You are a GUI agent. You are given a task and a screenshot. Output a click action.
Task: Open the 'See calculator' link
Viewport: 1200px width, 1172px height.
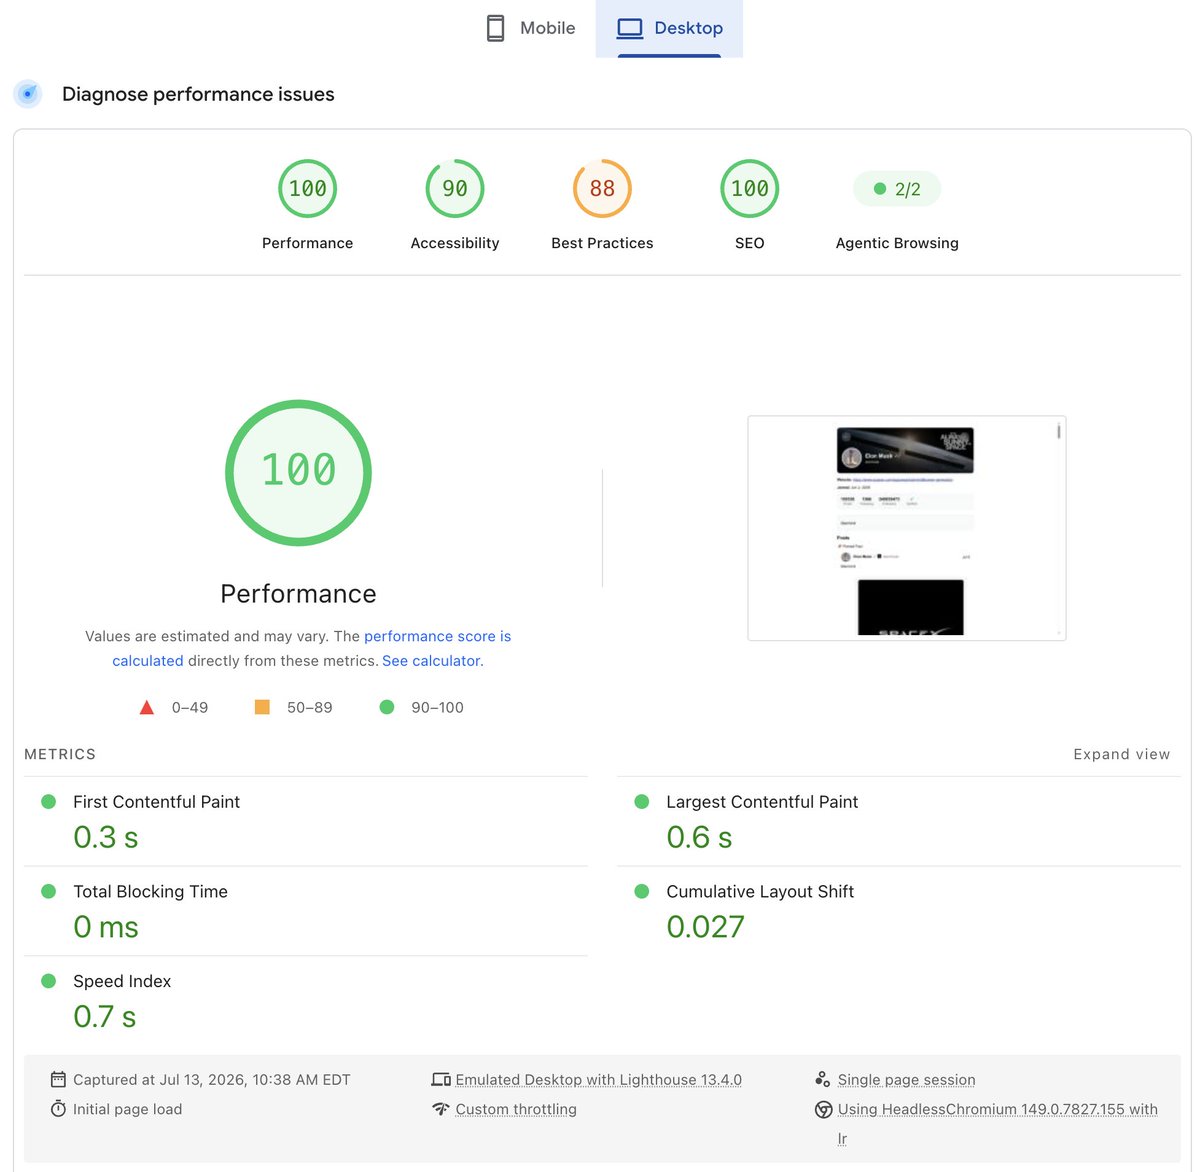pos(431,661)
